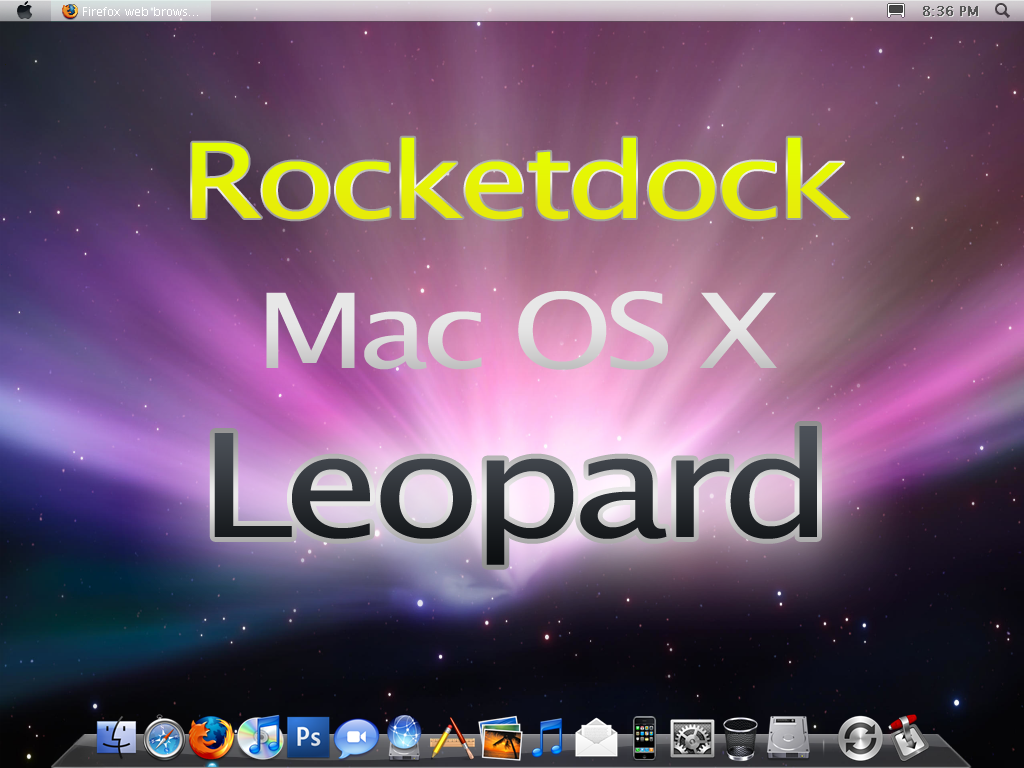This screenshot has height=768, width=1024.
Task: Click the network globe dock icon
Action: tap(402, 740)
